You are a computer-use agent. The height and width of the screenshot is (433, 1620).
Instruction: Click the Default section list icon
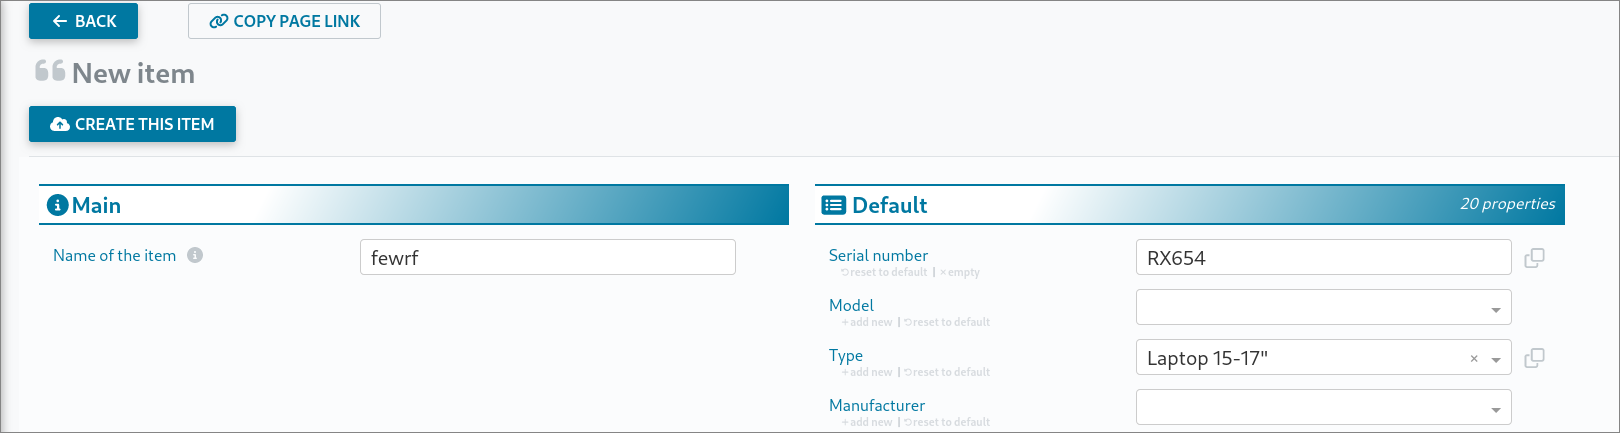point(833,205)
